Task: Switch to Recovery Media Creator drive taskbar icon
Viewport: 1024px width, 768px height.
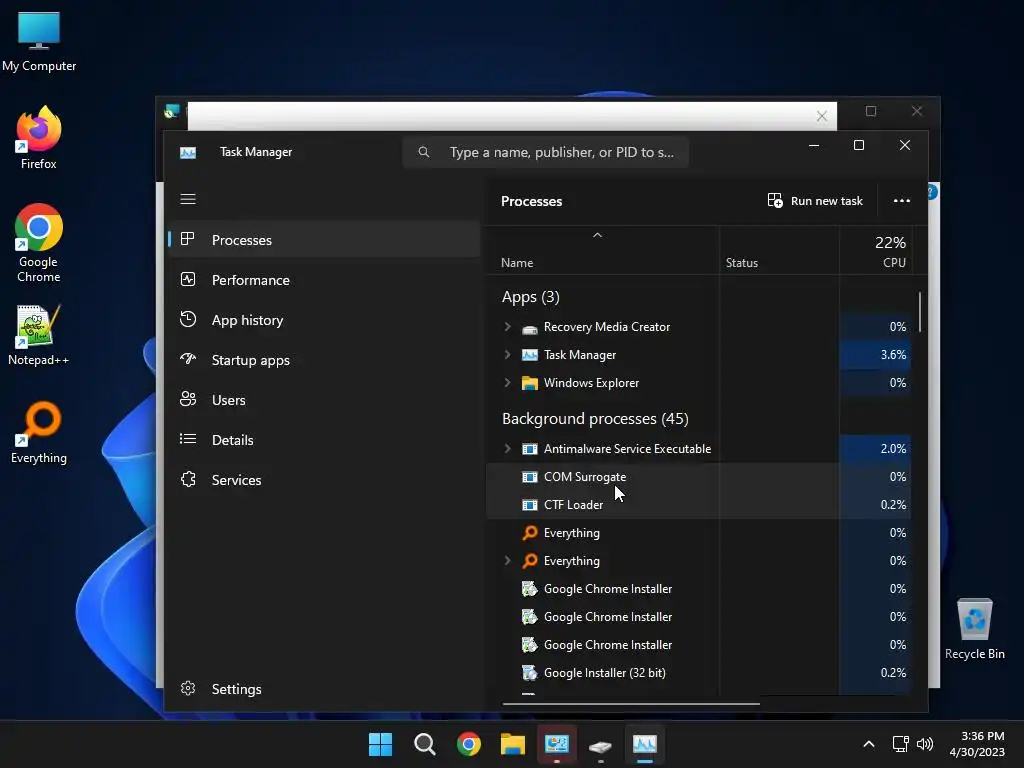Action: tap(600, 745)
